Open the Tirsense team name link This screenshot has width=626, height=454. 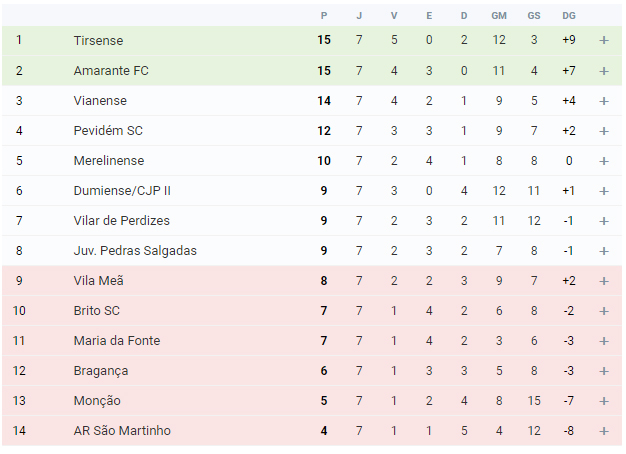pyautogui.click(x=98, y=40)
